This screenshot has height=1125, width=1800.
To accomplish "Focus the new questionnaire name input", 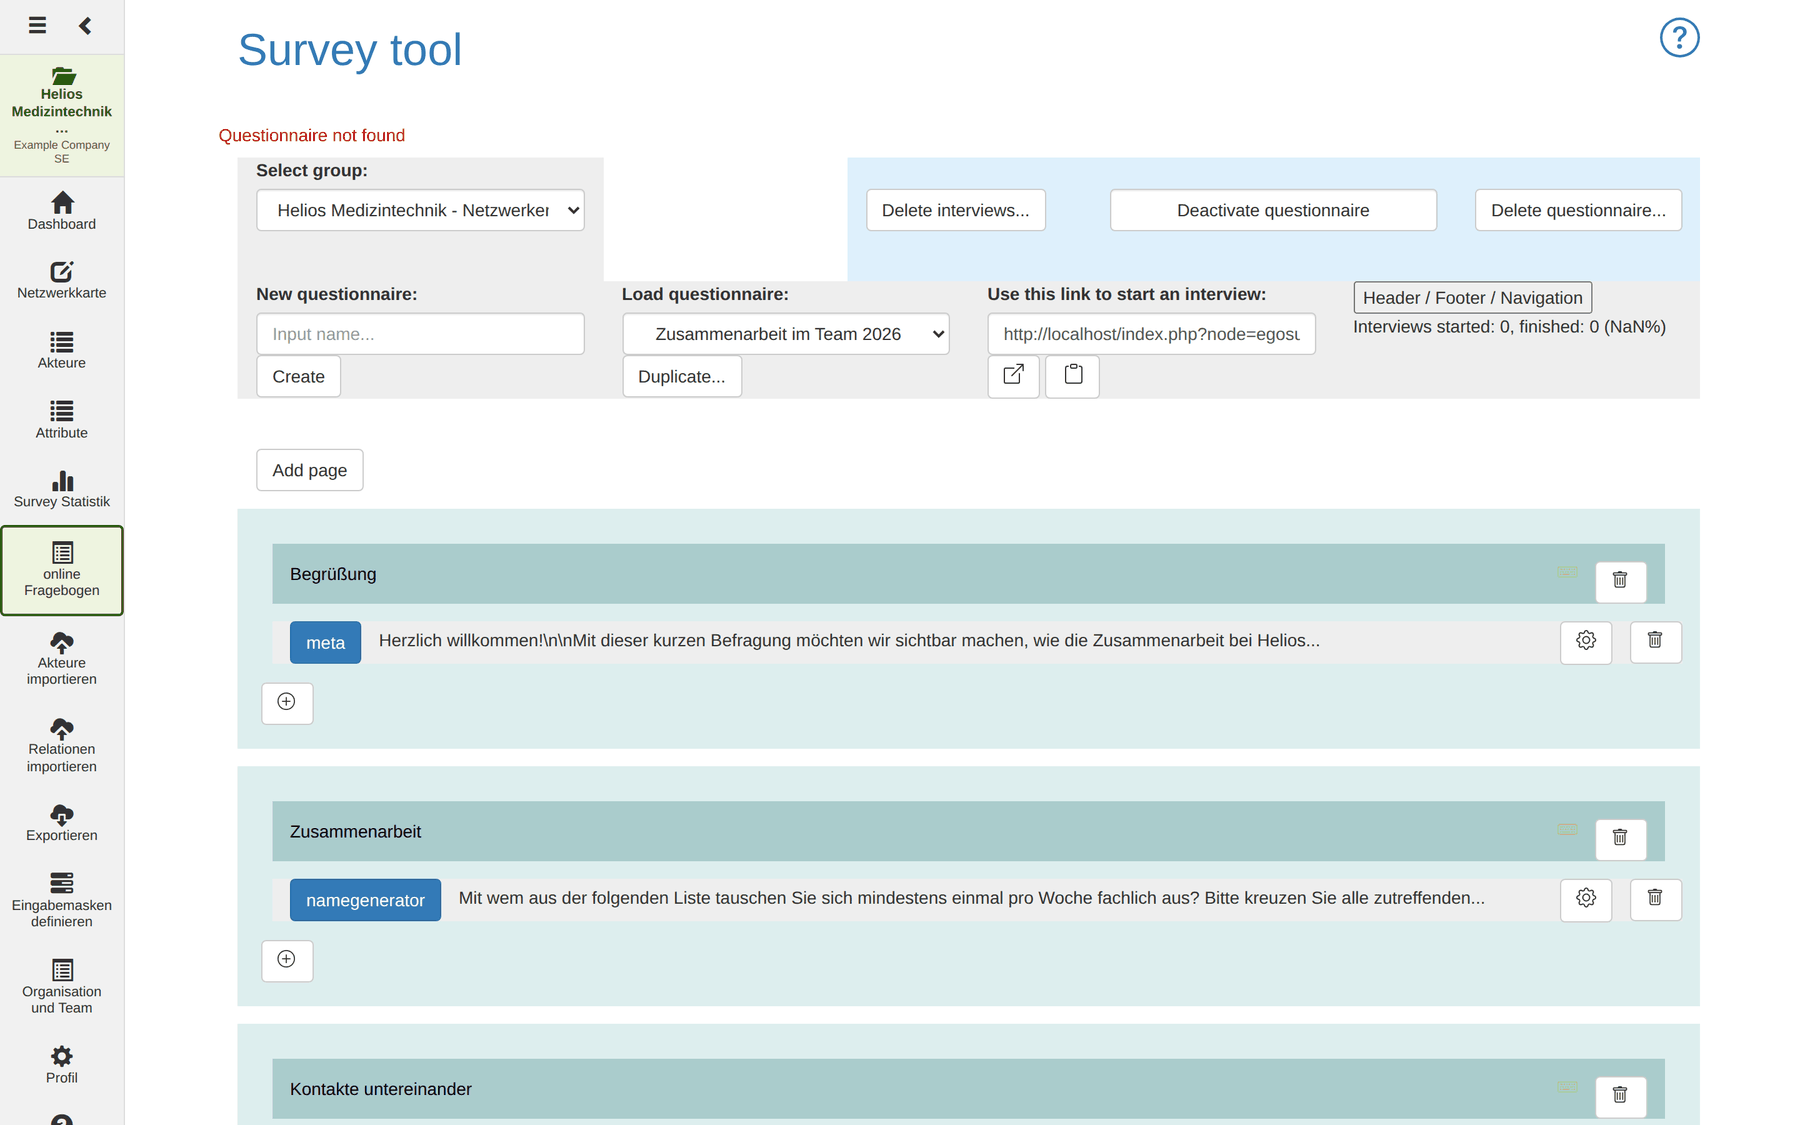I will [x=420, y=334].
